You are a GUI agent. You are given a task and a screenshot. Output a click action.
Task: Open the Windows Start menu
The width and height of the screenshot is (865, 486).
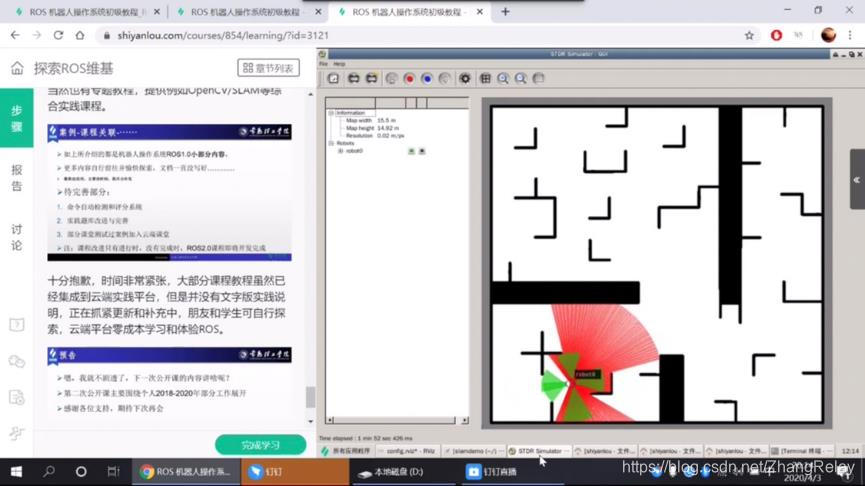click(x=16, y=472)
